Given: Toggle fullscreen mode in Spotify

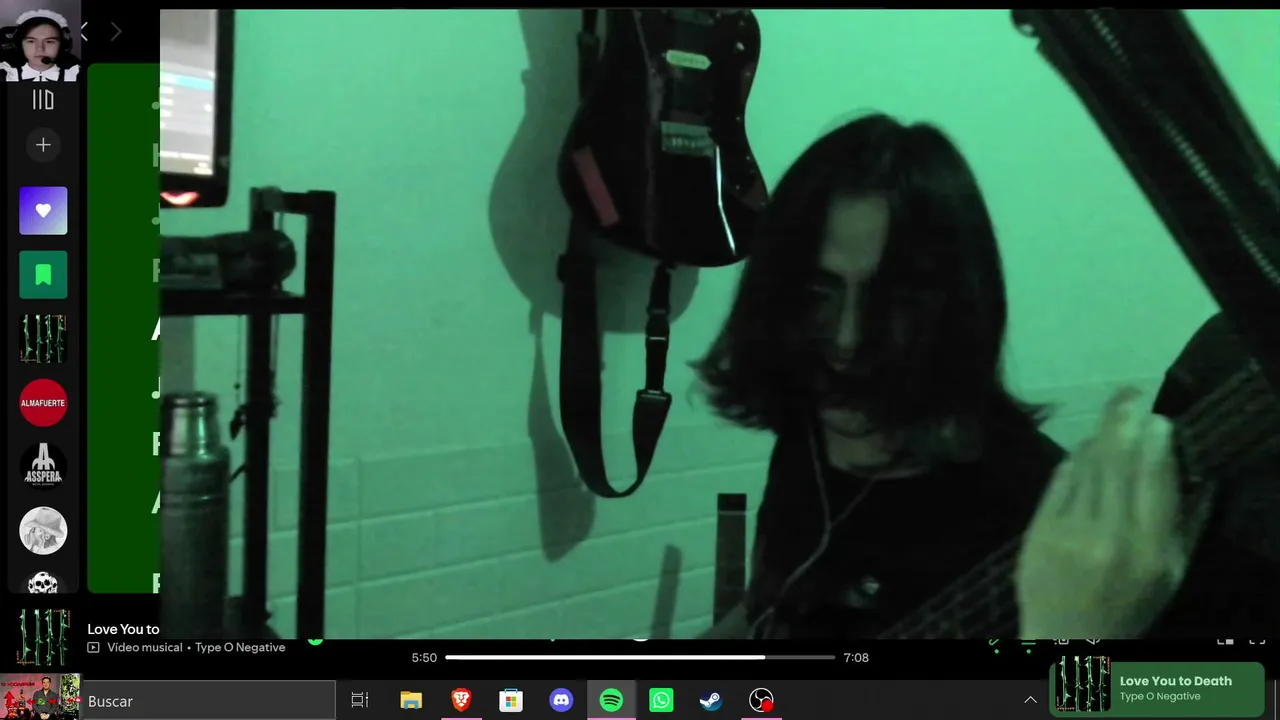Looking at the screenshot, I should coord(1257,641).
